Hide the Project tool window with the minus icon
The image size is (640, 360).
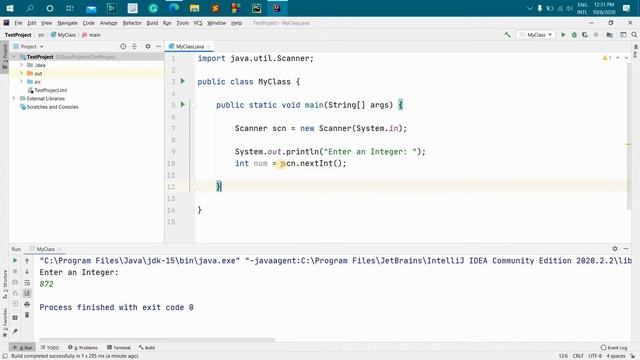click(x=158, y=47)
